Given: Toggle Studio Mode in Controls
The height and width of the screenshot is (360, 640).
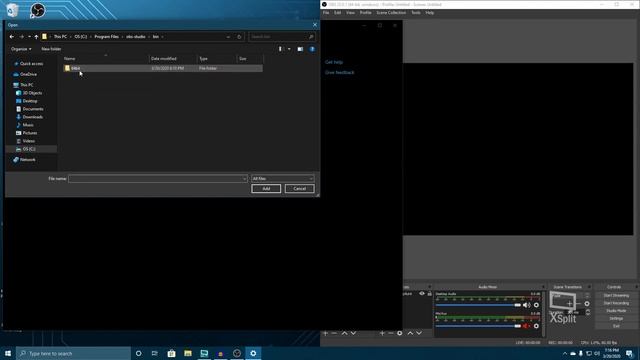Looking at the screenshot, I should pos(616,311).
